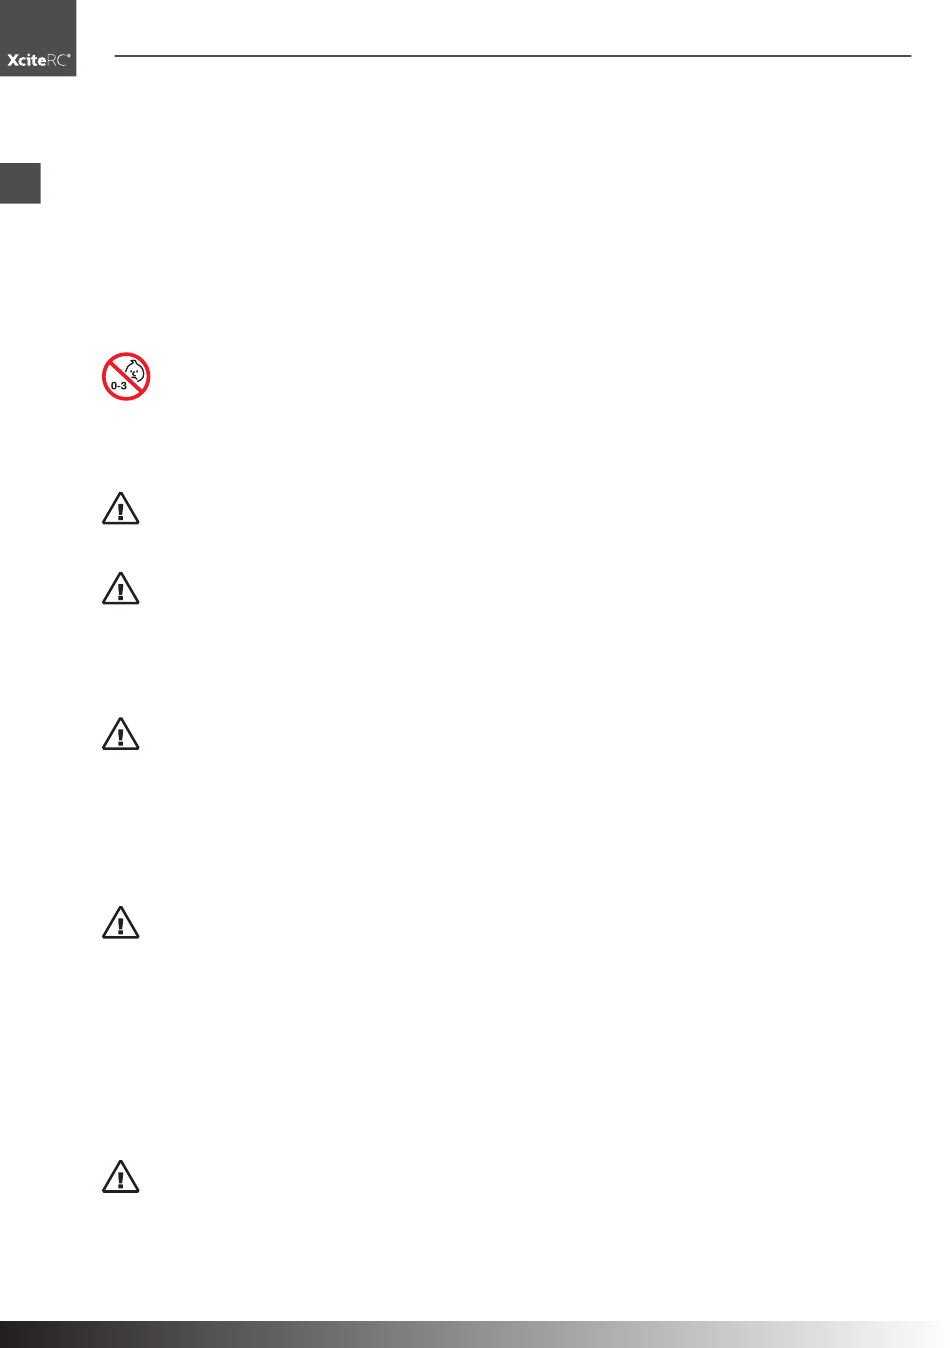950x1348 pixels.
Task: Click the "RC" thin letters in the logo
Action: [57, 60]
